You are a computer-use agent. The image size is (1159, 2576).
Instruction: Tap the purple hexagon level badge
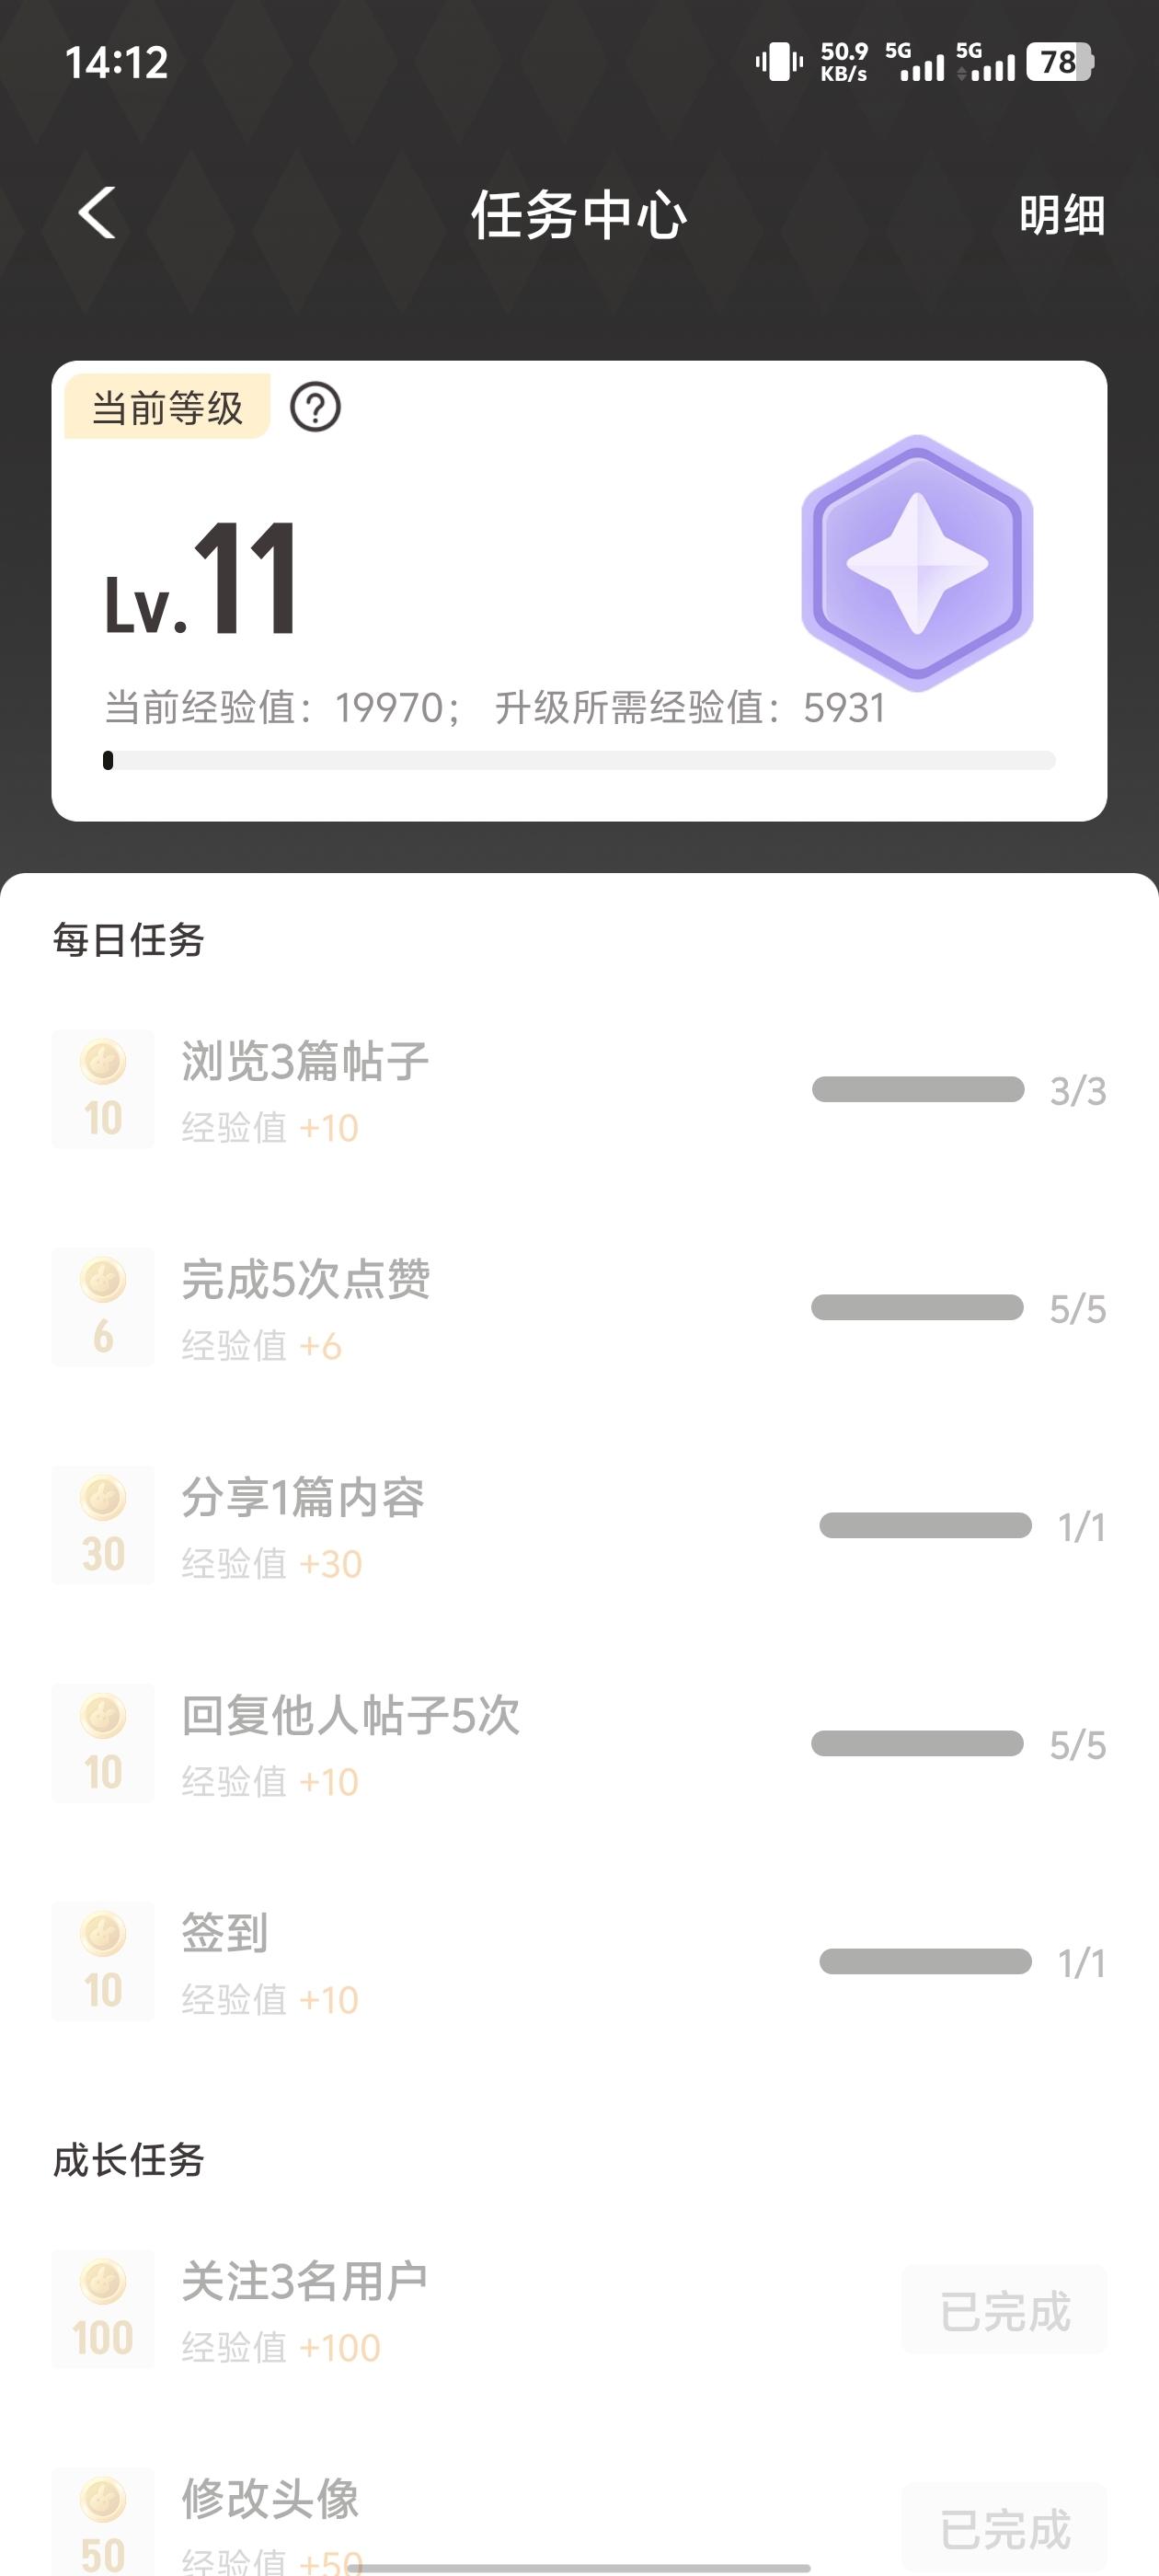[x=916, y=563]
